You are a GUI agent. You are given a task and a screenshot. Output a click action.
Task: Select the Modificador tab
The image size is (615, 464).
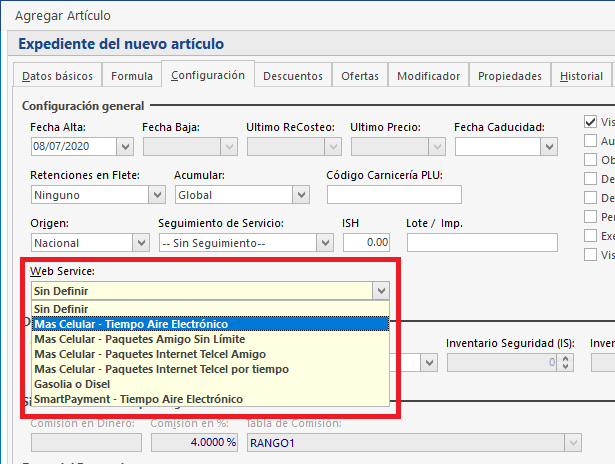tap(428, 76)
